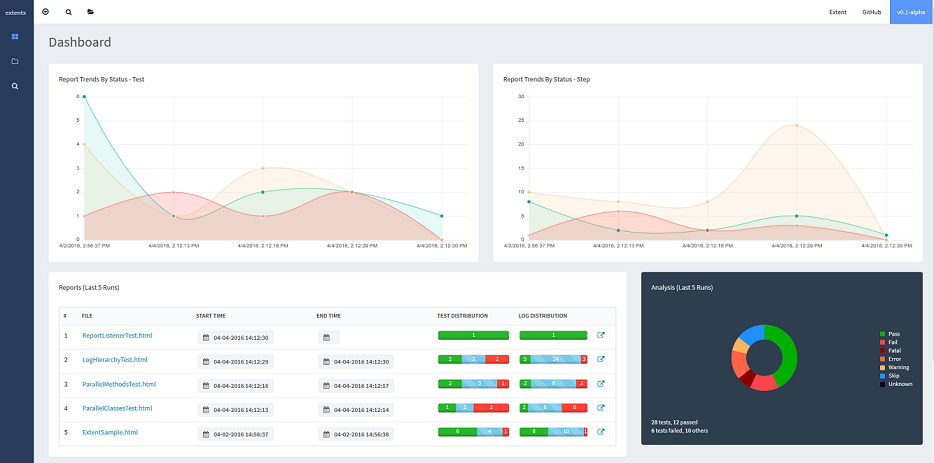
Task: Click calendar icon beside LogHierarchyTest start time
Action: click(x=206, y=361)
